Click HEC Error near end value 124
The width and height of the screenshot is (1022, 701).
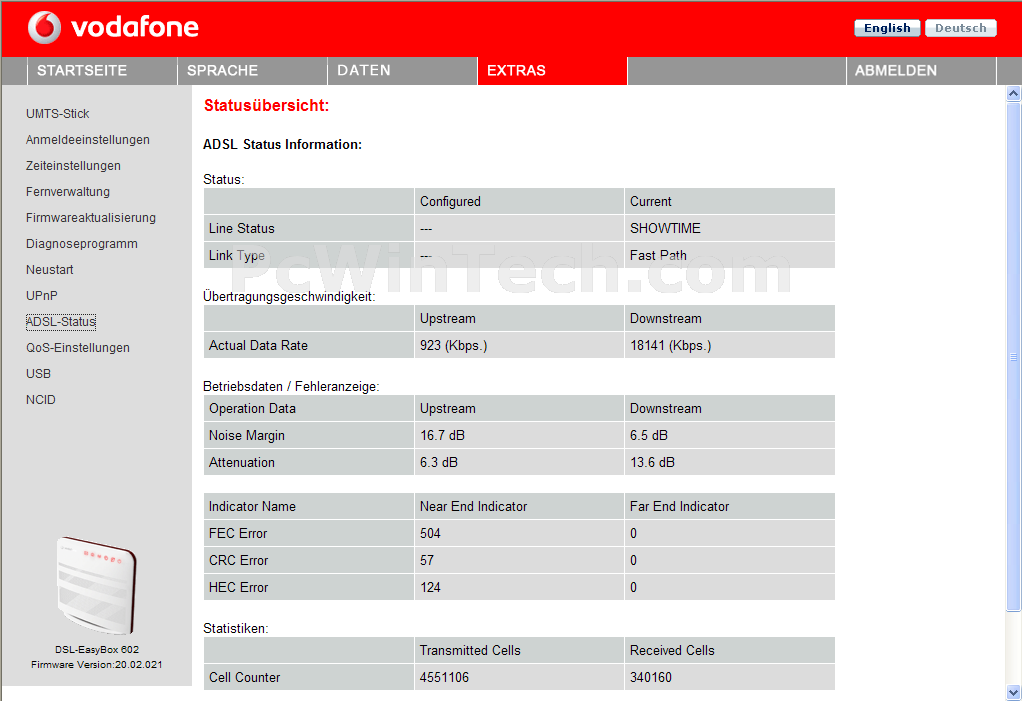pyautogui.click(x=430, y=588)
